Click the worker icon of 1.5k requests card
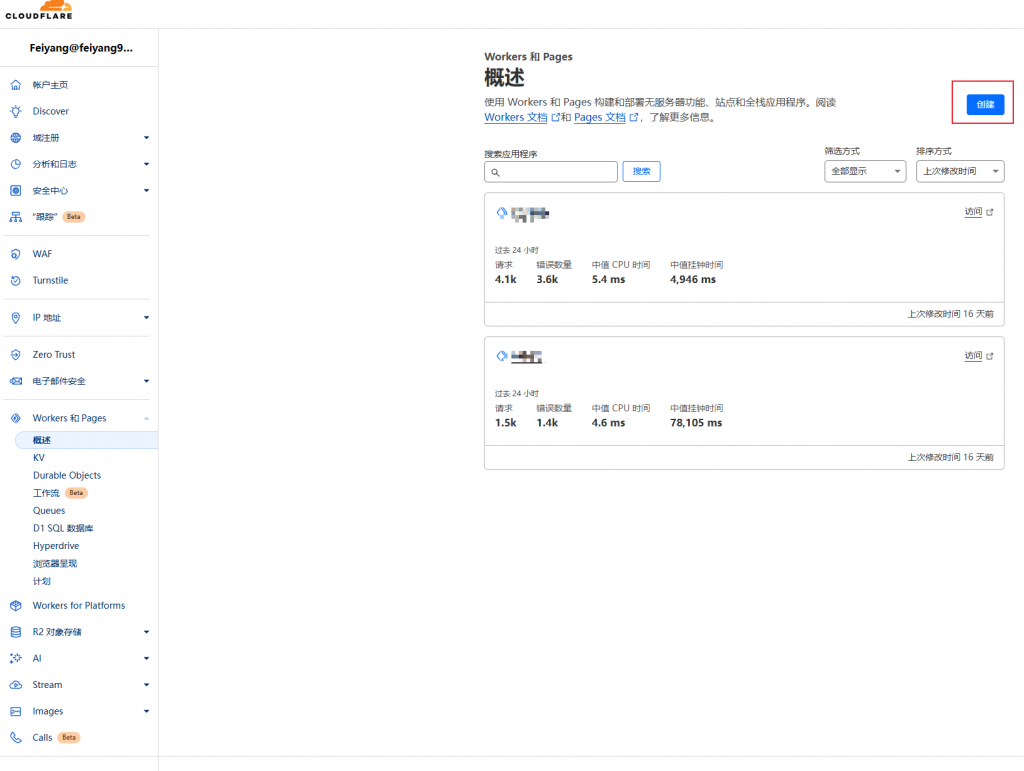Screen dimensions: 1024x771 tap(502, 356)
